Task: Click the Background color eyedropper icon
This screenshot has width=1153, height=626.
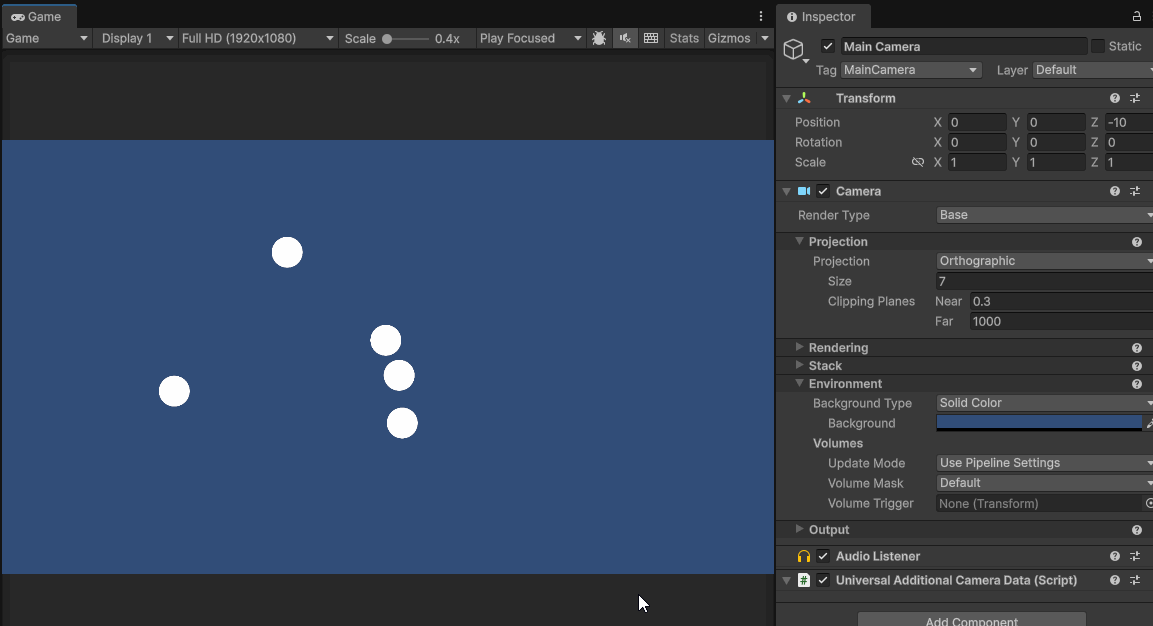Action: [1149, 424]
